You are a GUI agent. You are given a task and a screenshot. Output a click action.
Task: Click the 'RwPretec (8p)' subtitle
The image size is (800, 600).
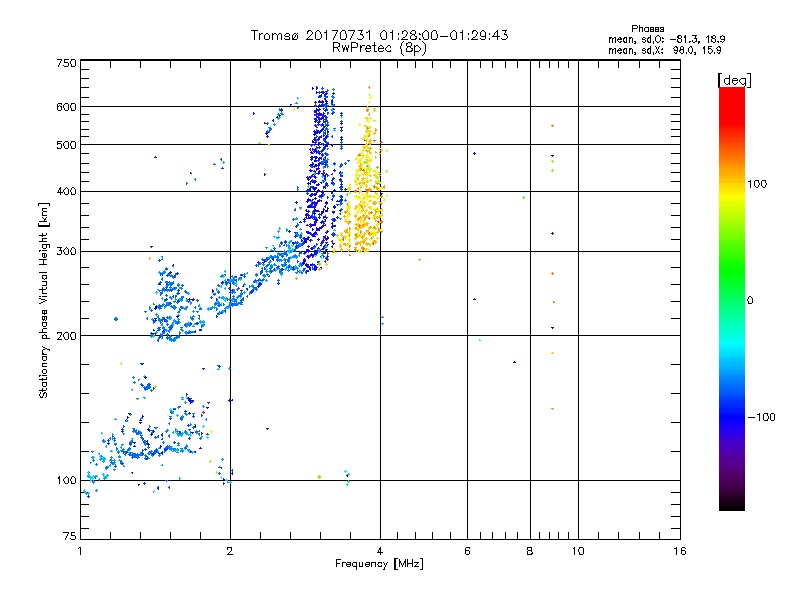pyautogui.click(x=379, y=48)
